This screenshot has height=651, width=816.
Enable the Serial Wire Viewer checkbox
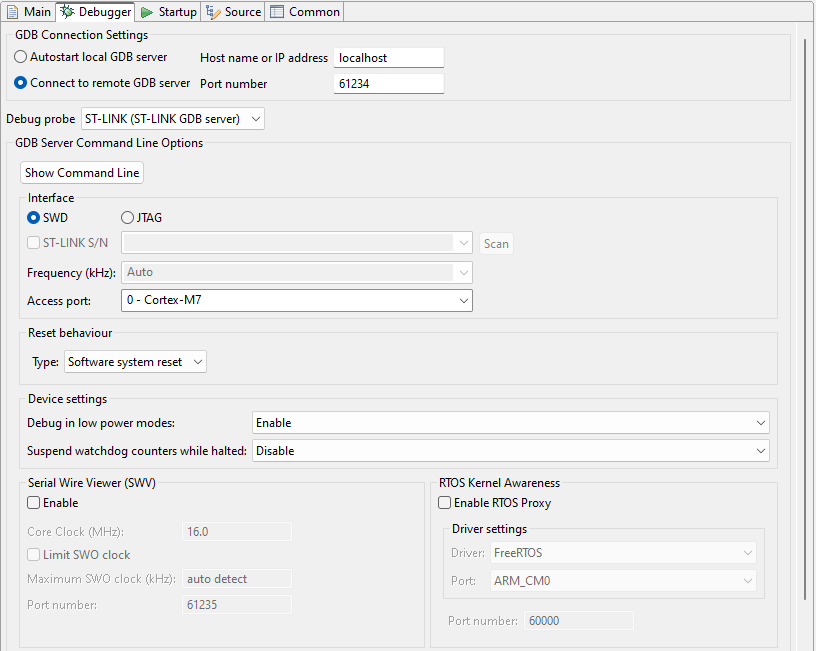click(33, 503)
